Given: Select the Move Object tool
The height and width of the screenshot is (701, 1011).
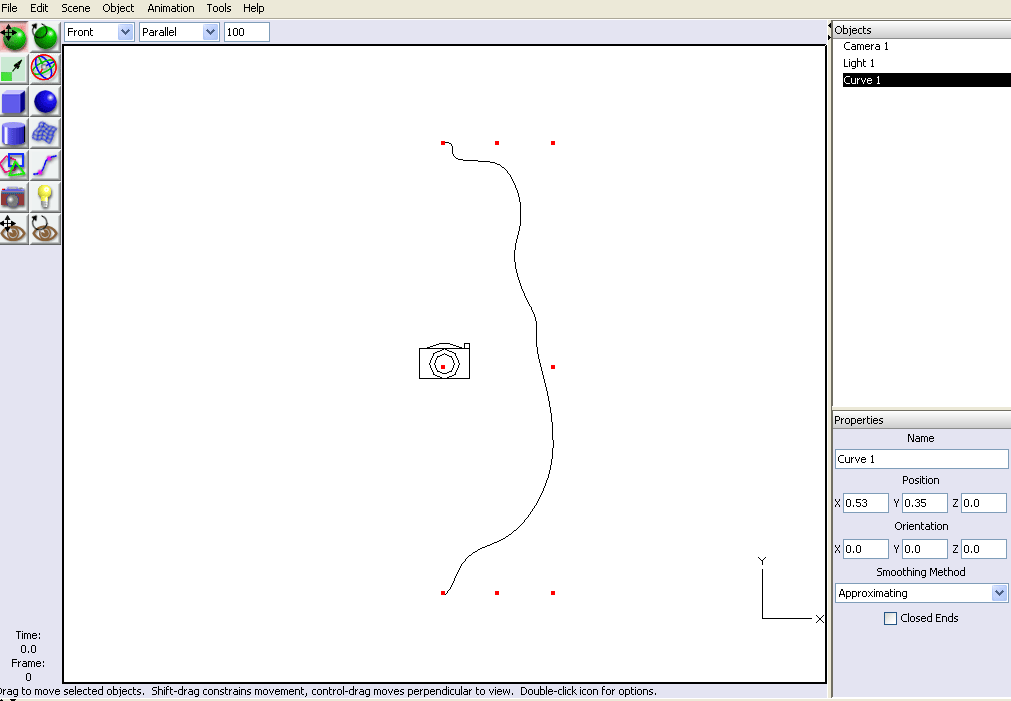Looking at the screenshot, I should pyautogui.click(x=14, y=38).
